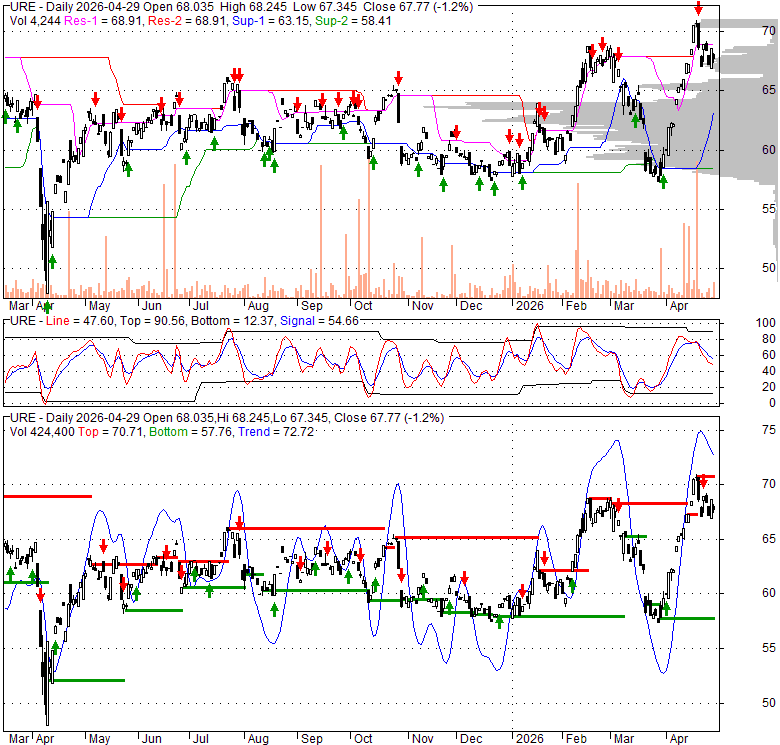Click the "Vol 4,244" label in top chart
This screenshot has height=745, width=780.
tap(35, 21)
